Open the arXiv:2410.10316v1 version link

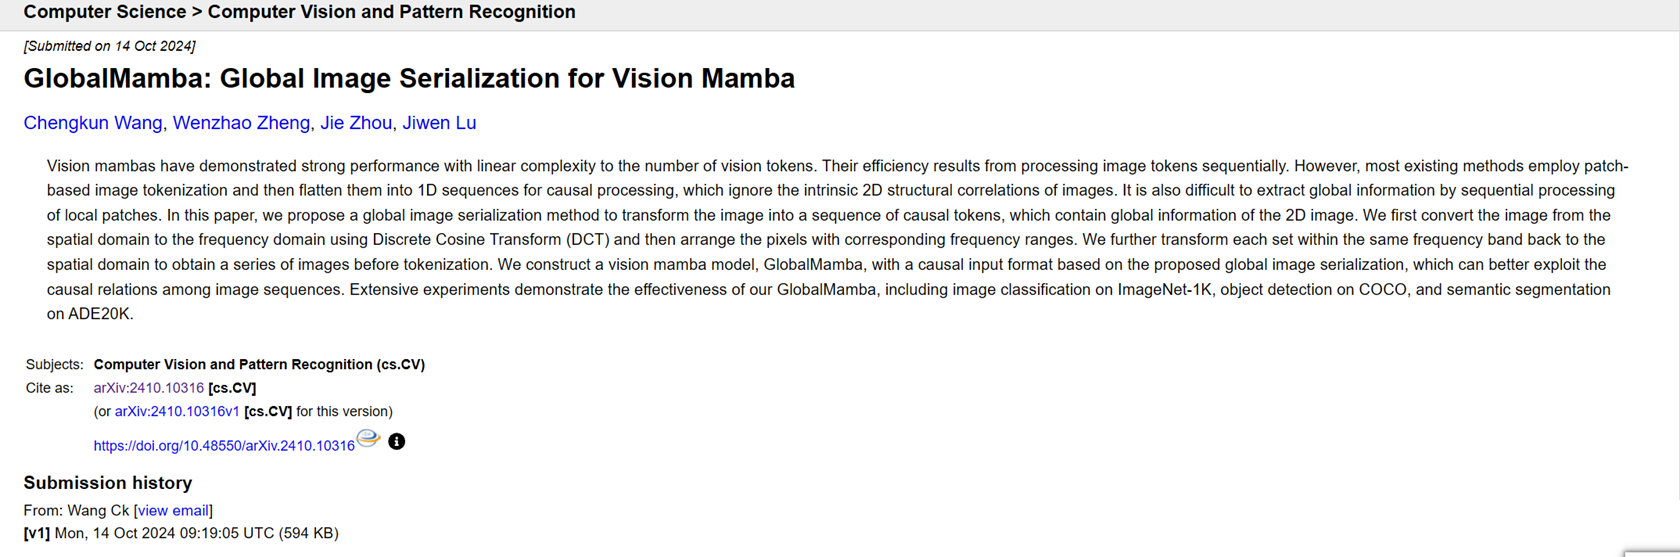177,411
